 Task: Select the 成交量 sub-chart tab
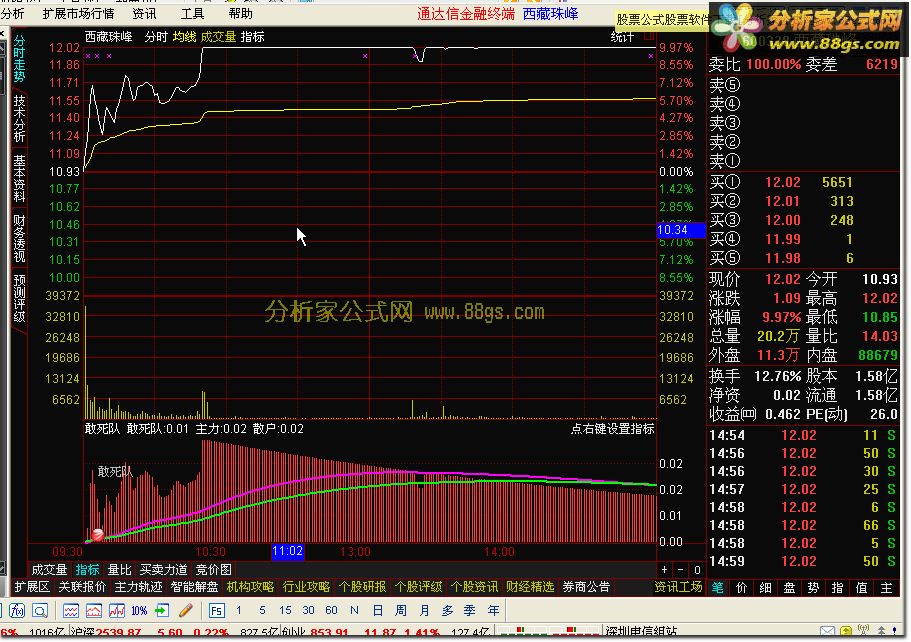coord(49,570)
